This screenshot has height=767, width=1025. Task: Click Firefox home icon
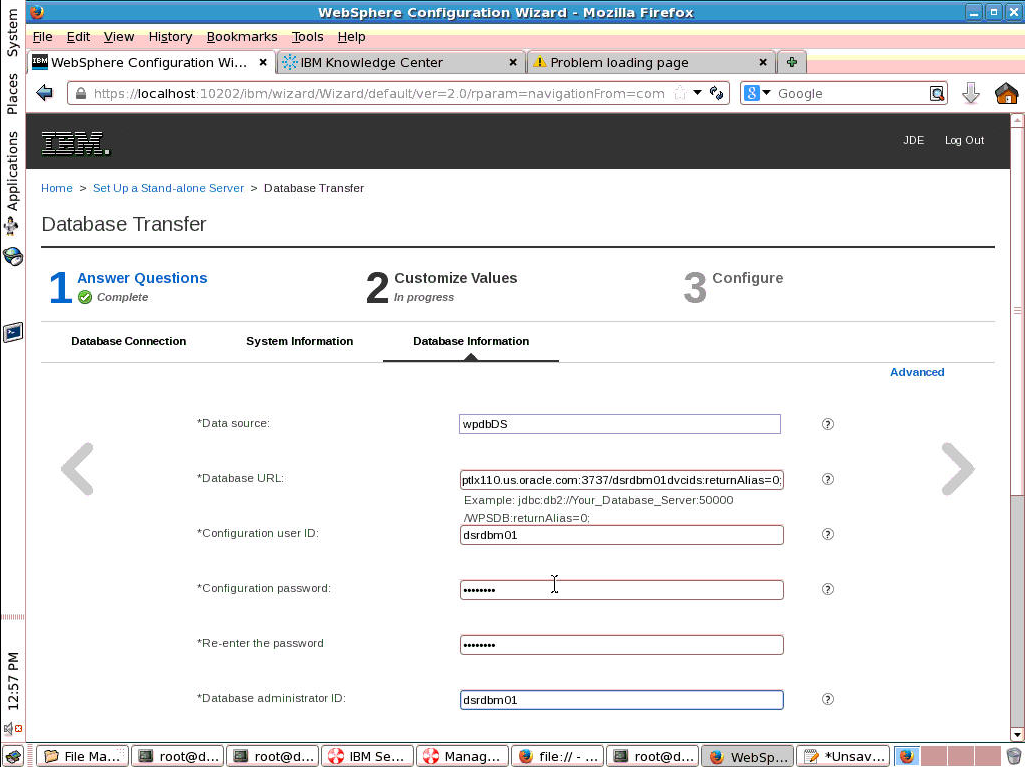[x=1006, y=93]
